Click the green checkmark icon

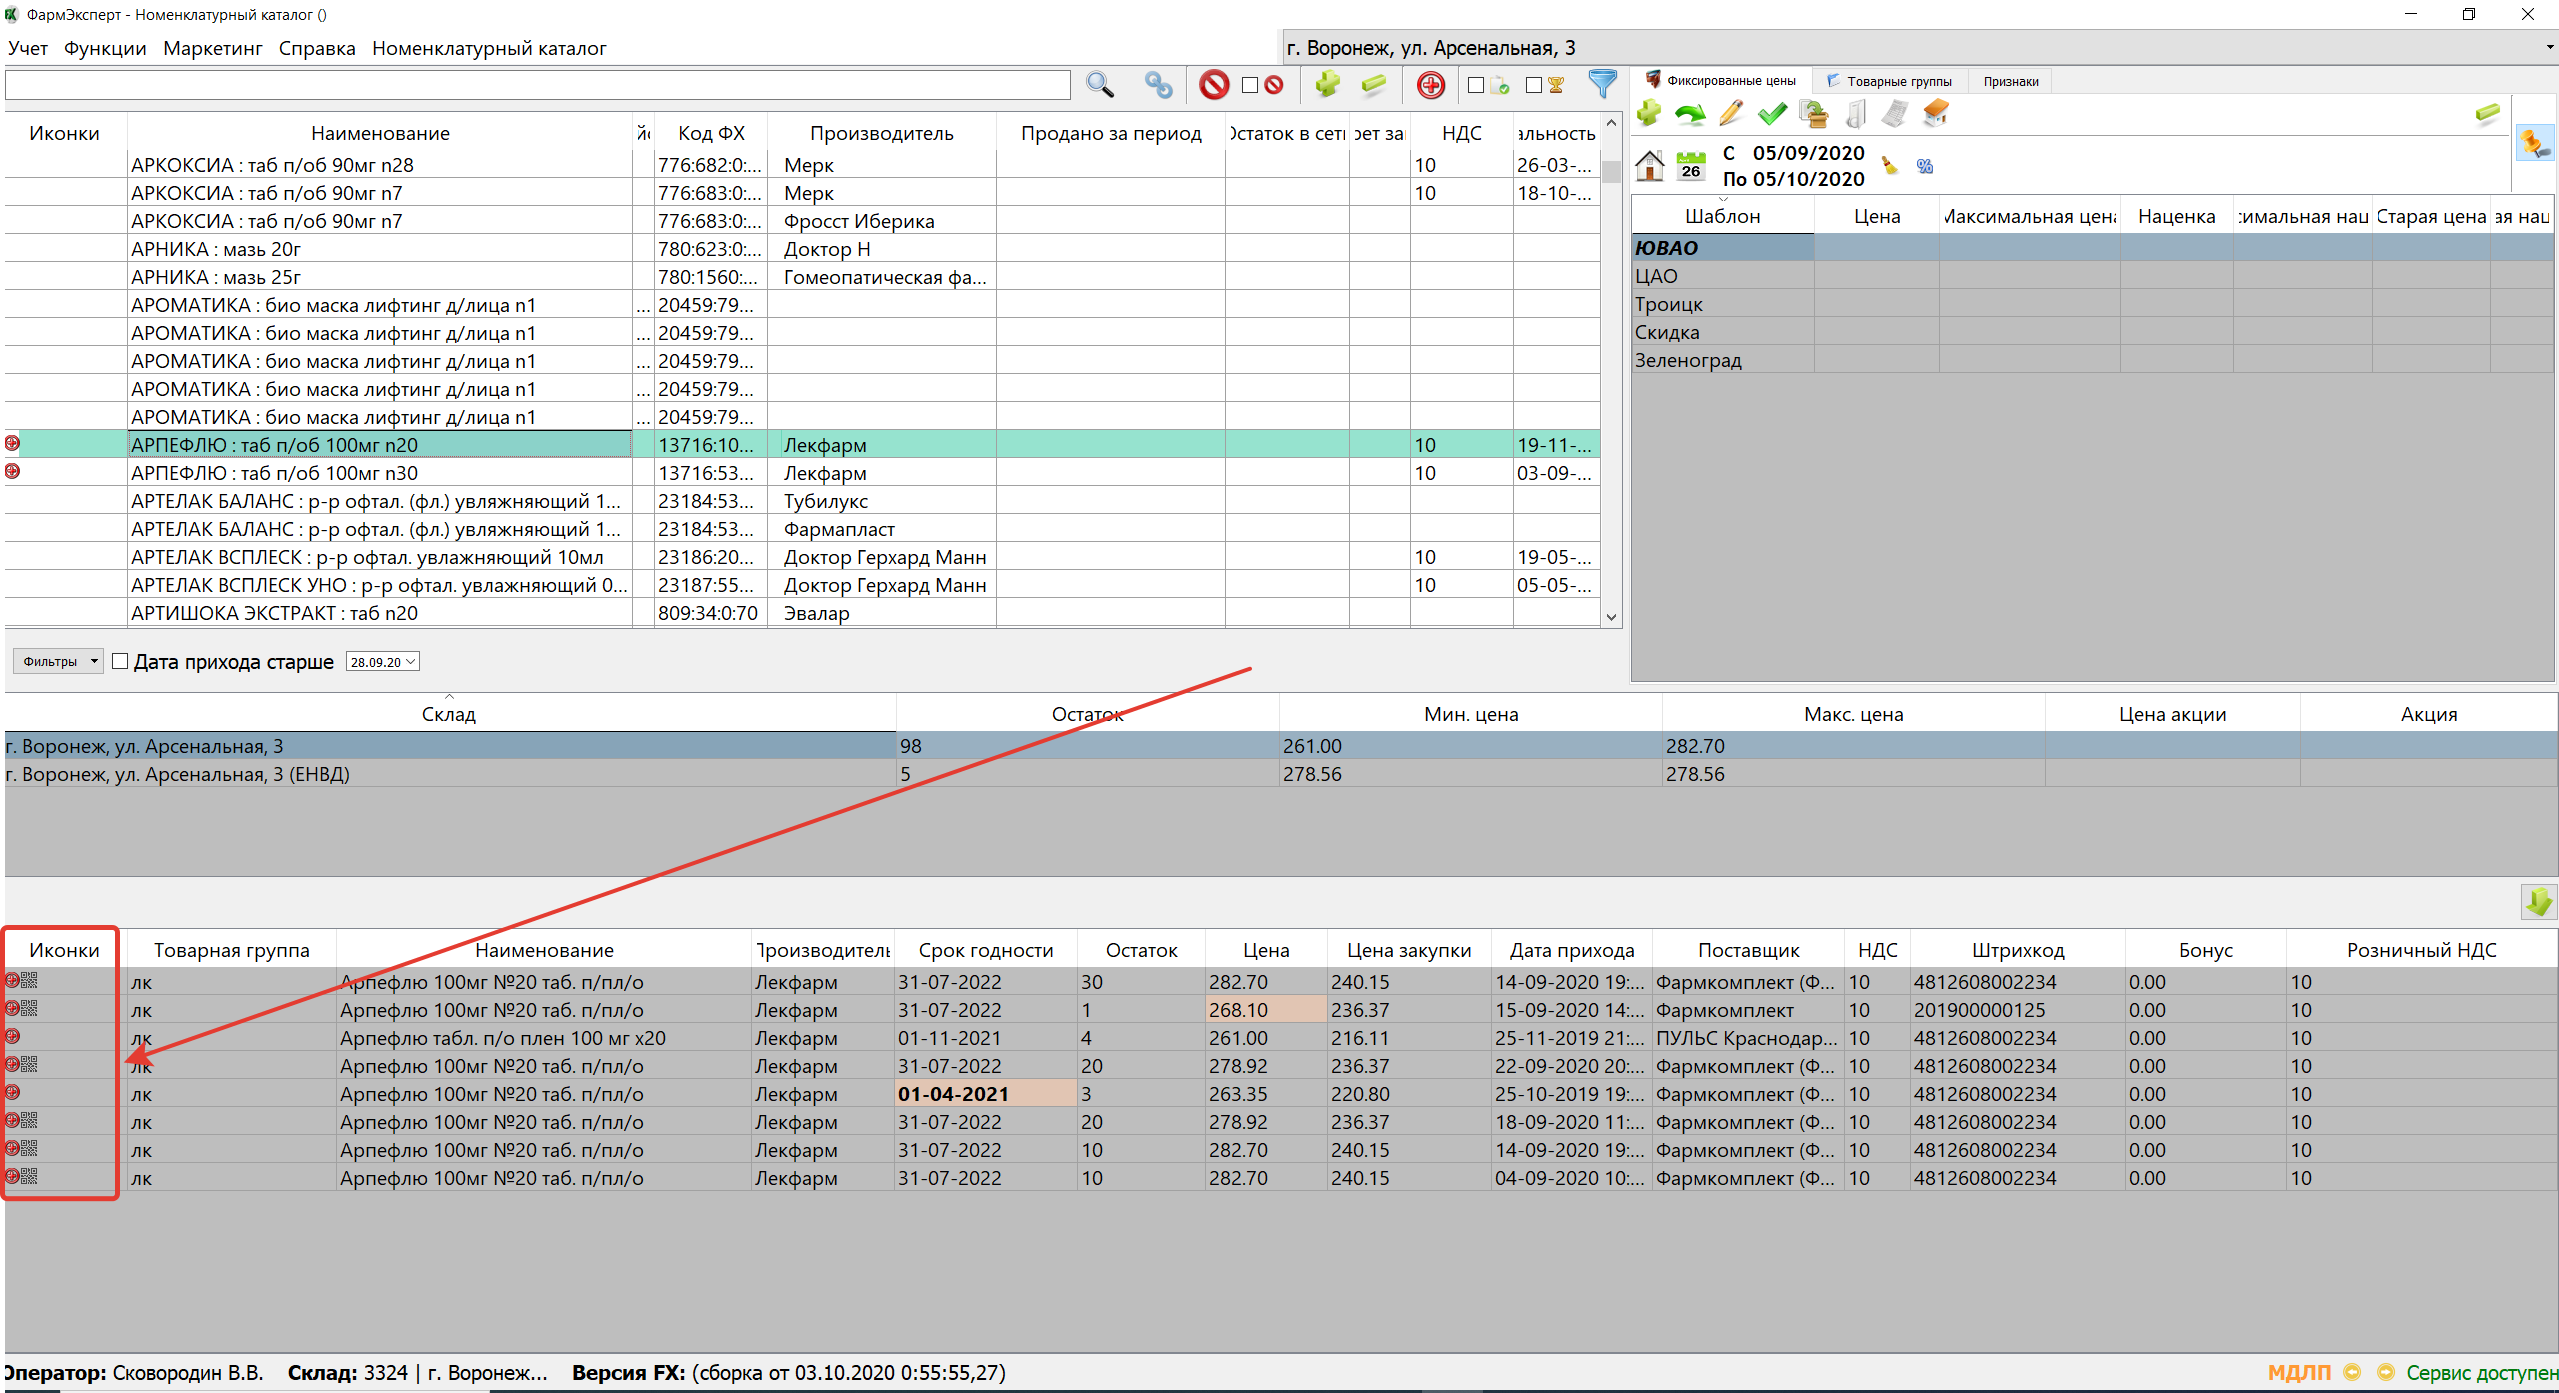1772,114
